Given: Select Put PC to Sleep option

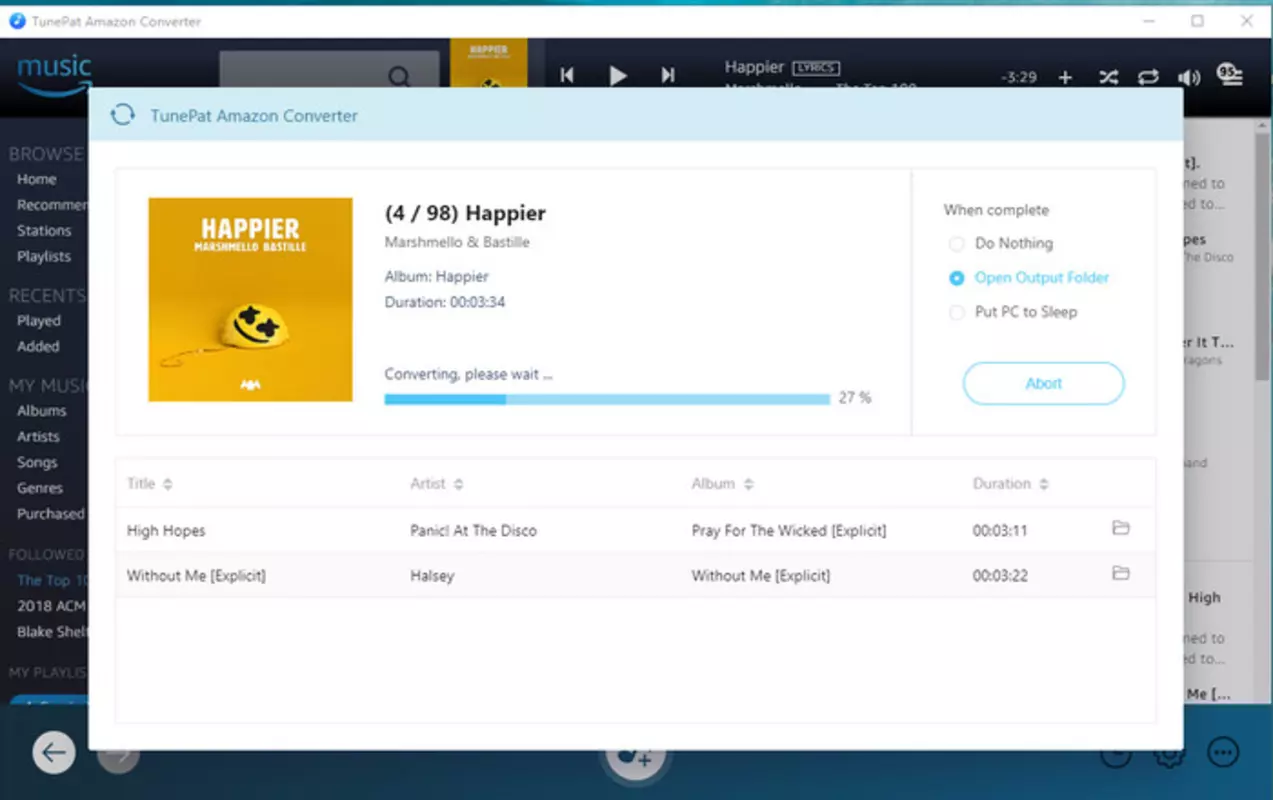Looking at the screenshot, I should point(1013,312).
